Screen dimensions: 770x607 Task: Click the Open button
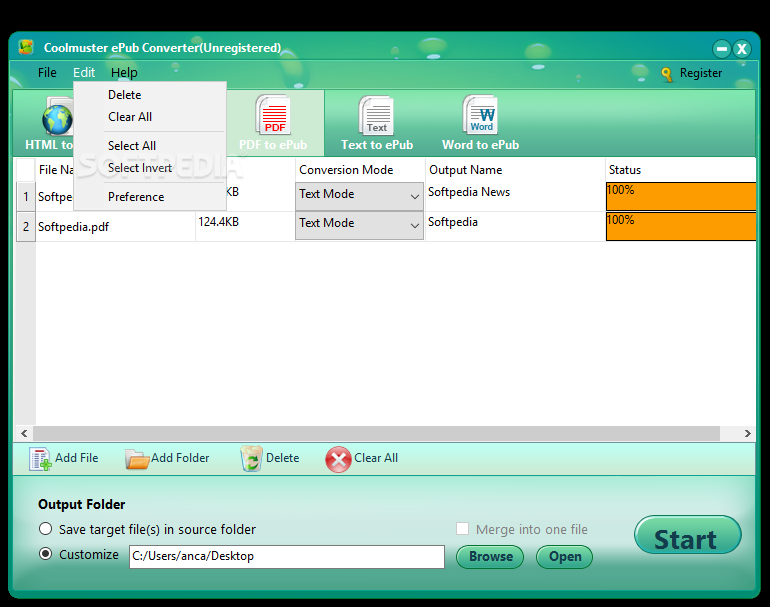coord(565,557)
